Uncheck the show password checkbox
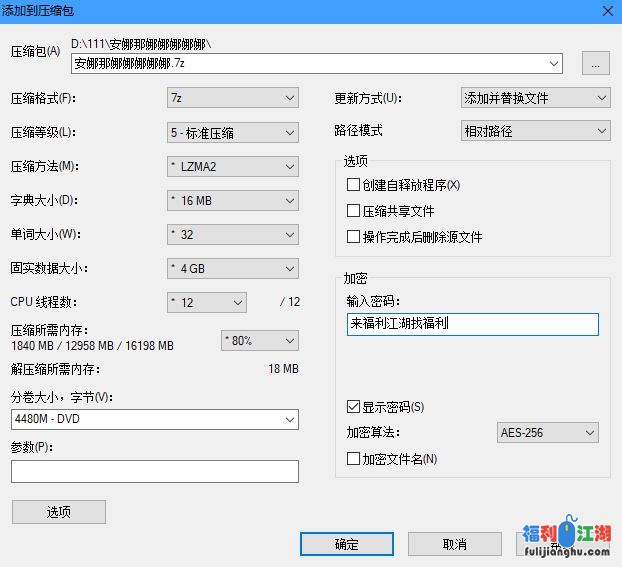622x567 pixels. pyautogui.click(x=353, y=407)
